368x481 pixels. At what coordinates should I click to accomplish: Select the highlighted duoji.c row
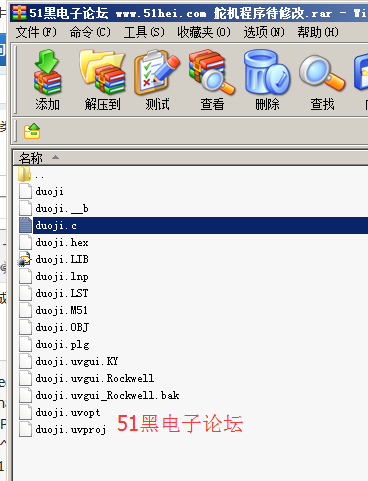coord(200,225)
